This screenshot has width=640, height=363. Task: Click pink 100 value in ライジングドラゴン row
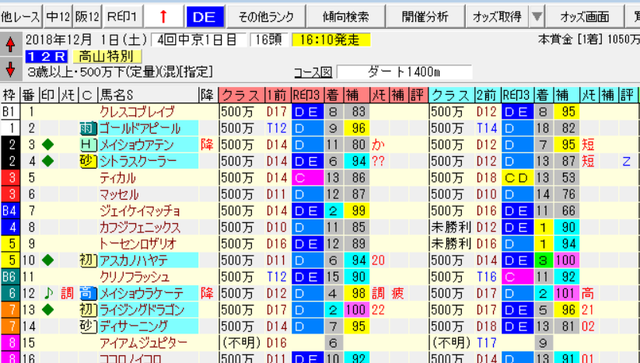pos(356,310)
